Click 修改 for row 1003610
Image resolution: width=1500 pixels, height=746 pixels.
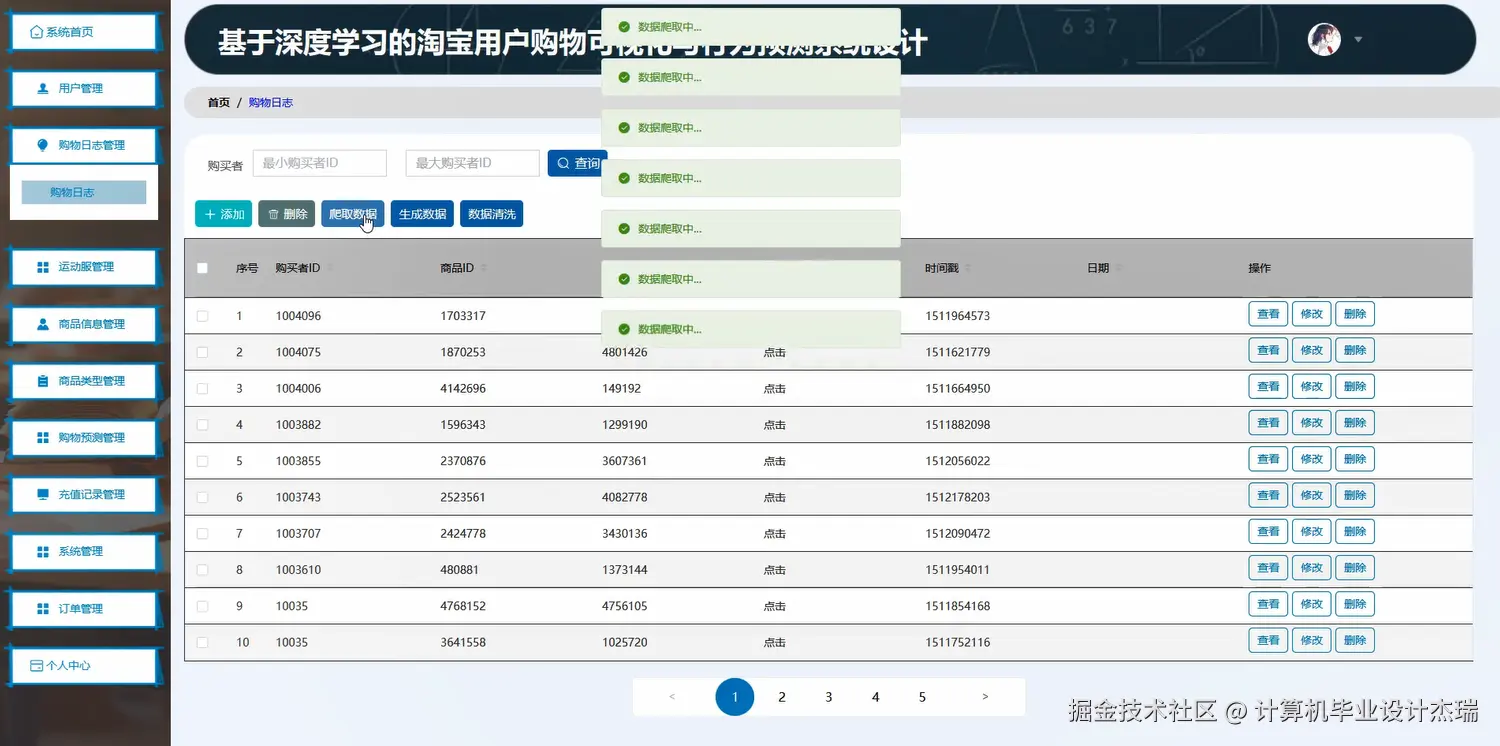tap(1311, 568)
